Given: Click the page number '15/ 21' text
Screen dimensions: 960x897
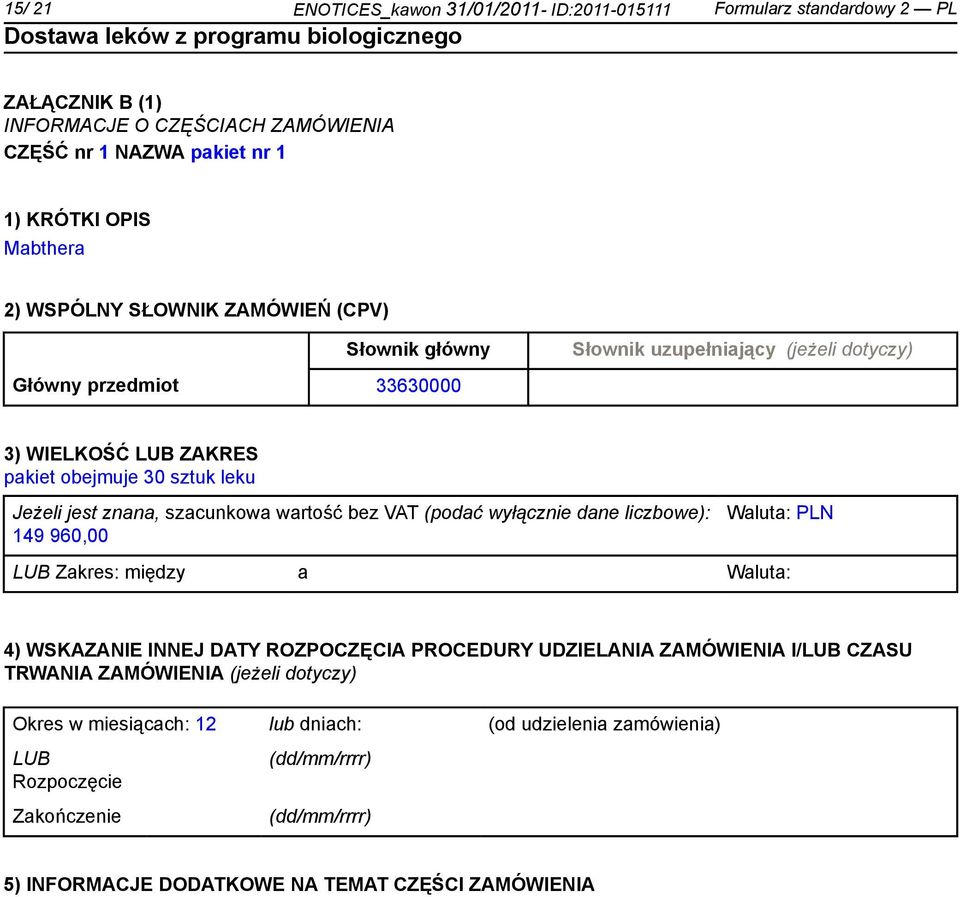Looking at the screenshot, I should pyautogui.click(x=28, y=9).
